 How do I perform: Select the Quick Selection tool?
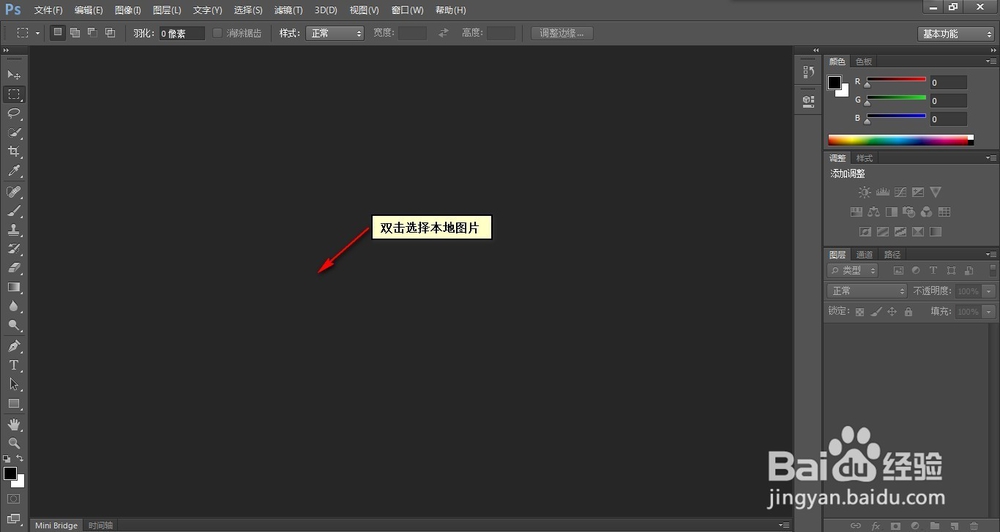click(13, 132)
